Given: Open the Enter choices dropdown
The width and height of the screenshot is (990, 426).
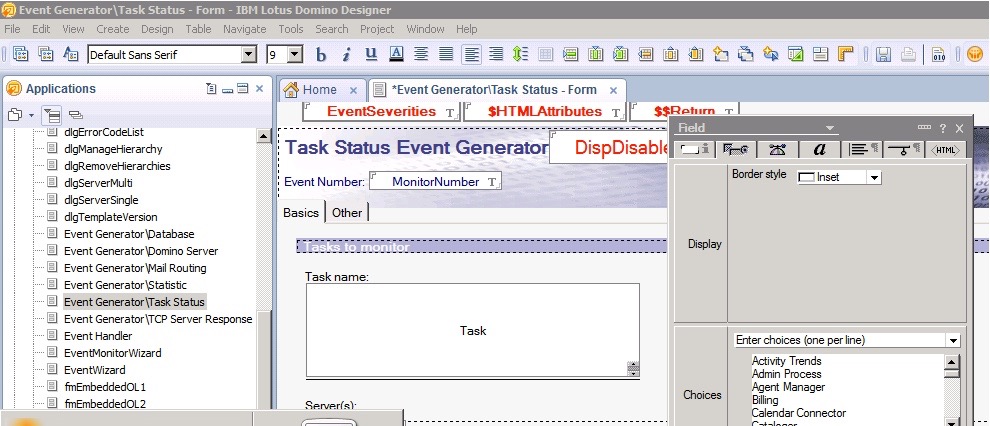Looking at the screenshot, I should pos(953,341).
